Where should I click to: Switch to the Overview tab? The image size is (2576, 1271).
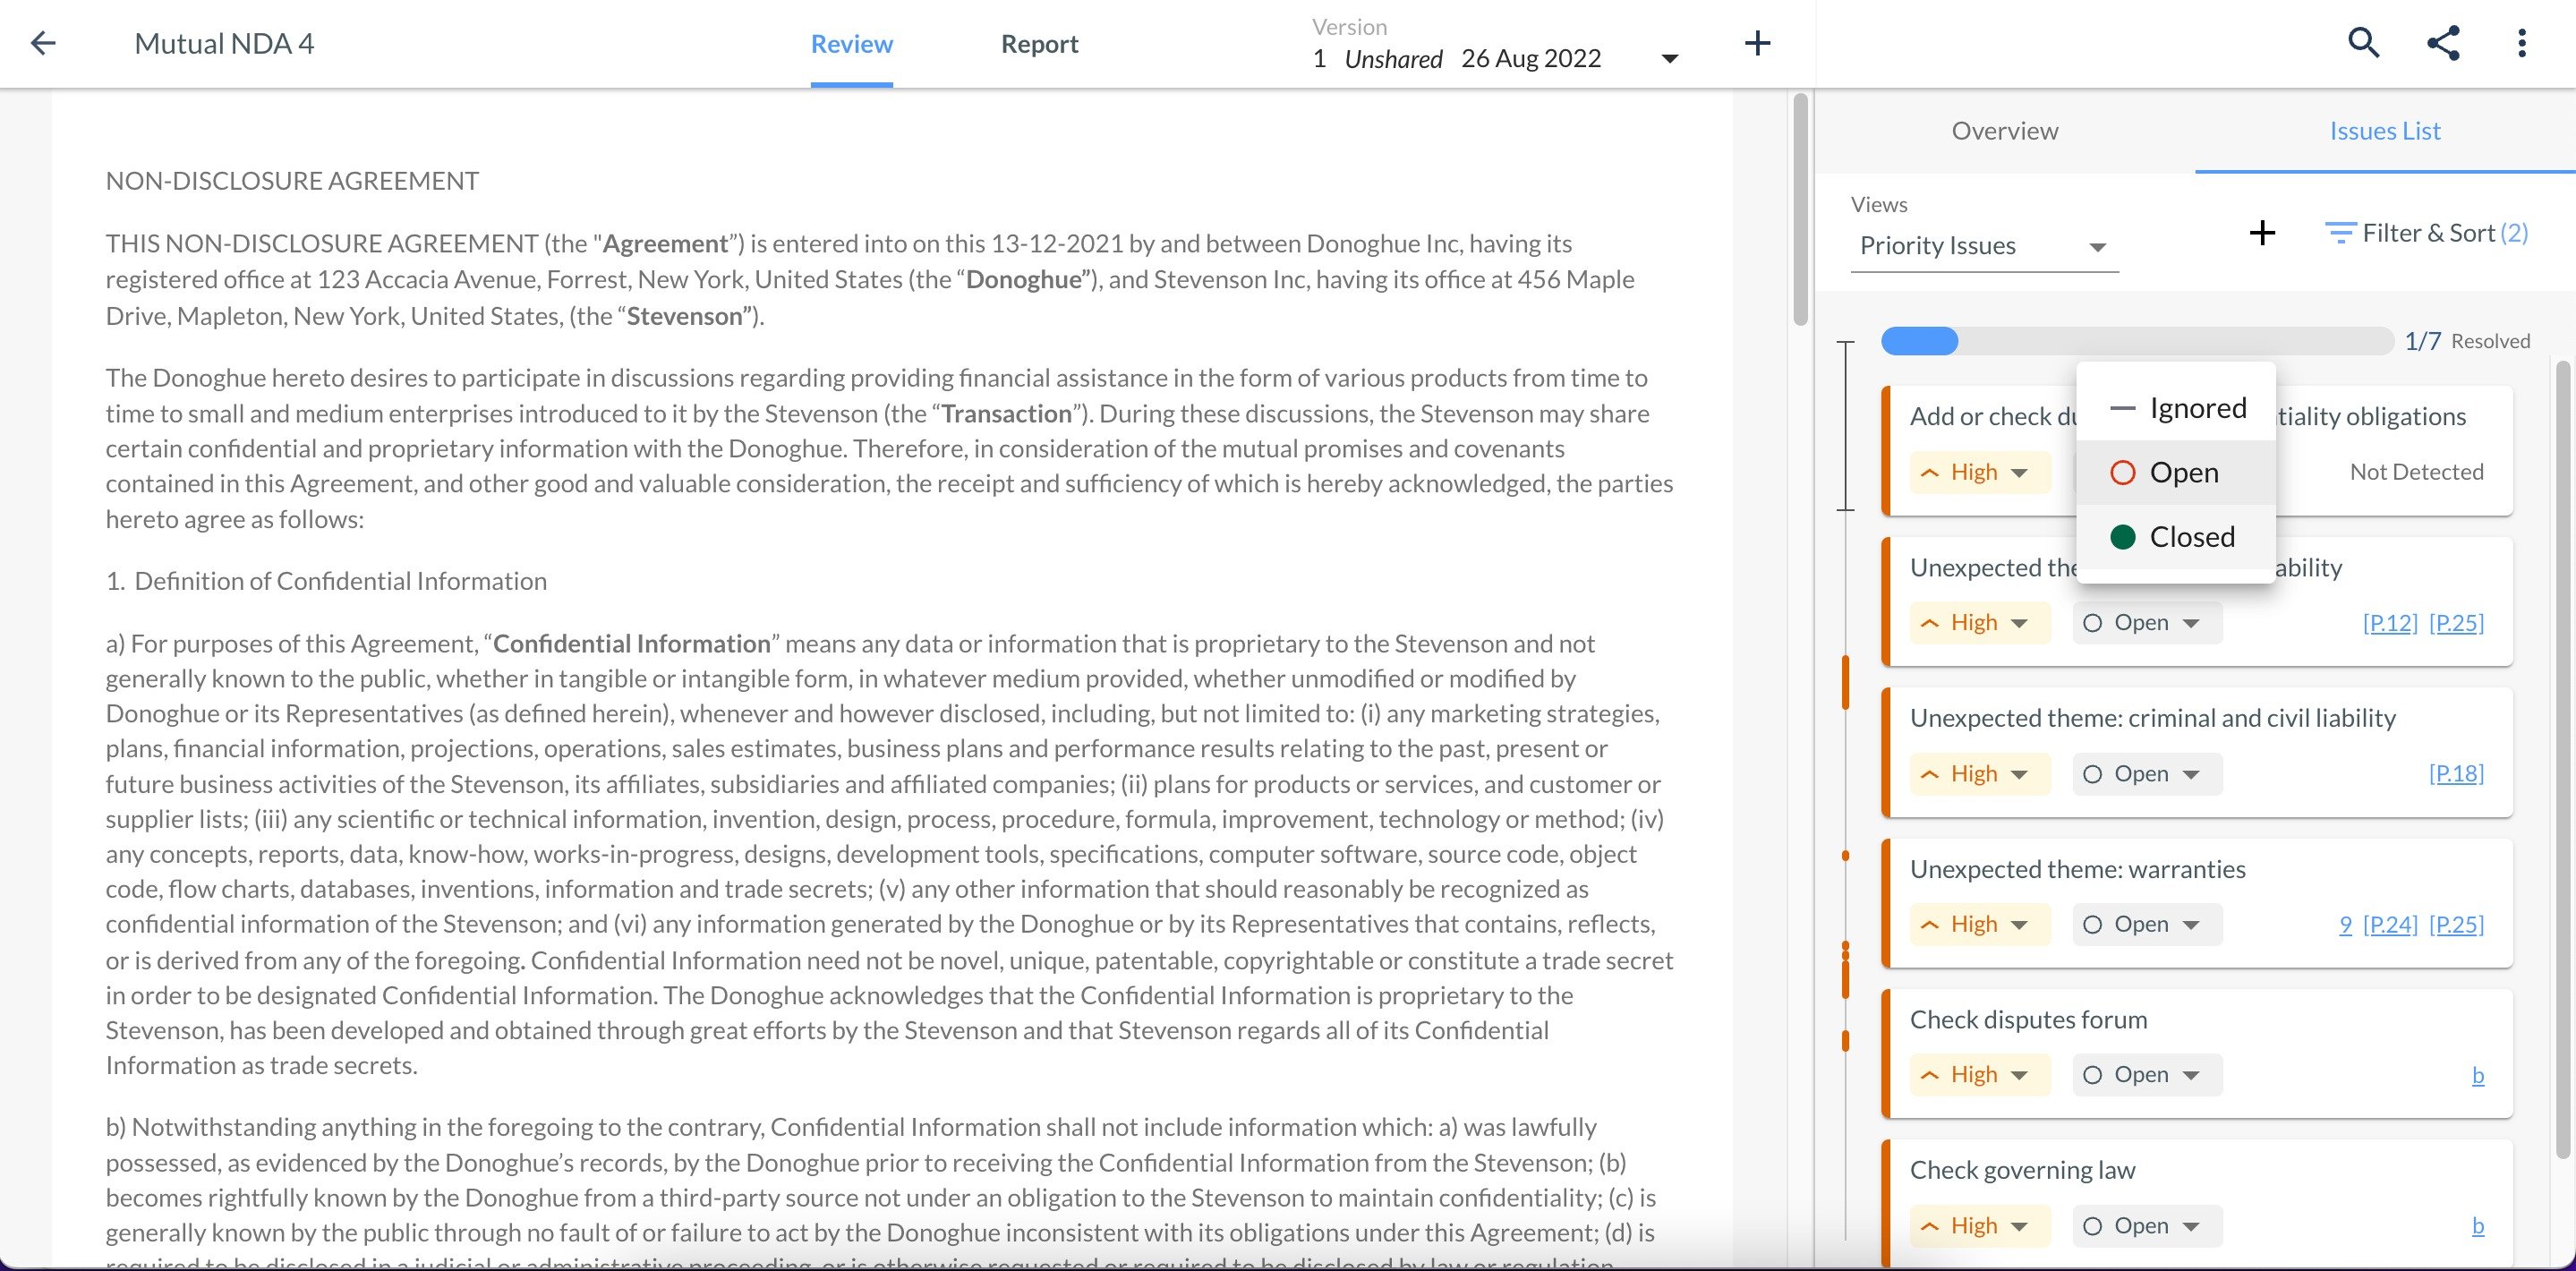[x=2004, y=130]
